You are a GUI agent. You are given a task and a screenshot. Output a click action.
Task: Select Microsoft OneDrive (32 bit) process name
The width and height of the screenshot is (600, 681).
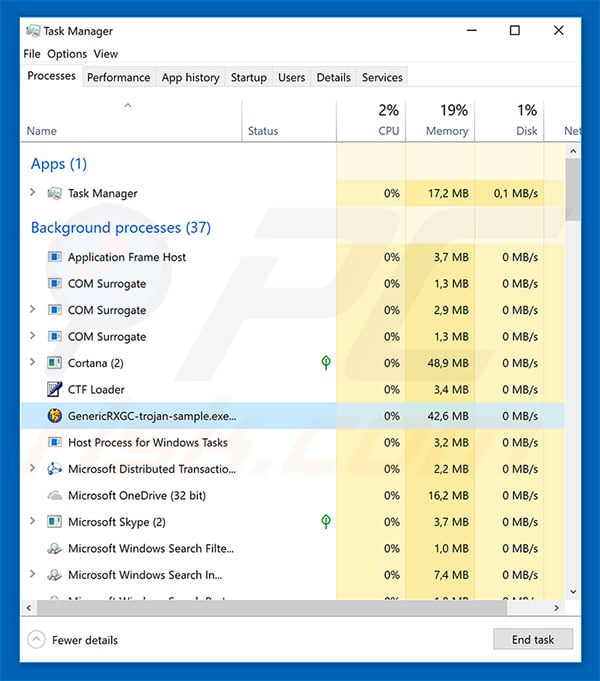point(137,496)
